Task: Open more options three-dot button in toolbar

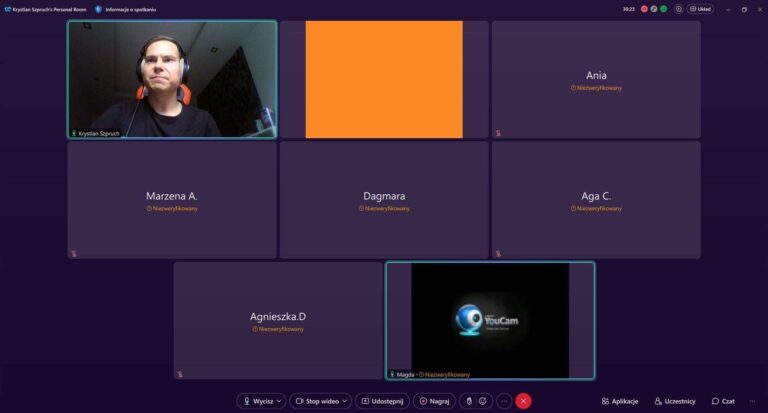Action: click(x=504, y=401)
